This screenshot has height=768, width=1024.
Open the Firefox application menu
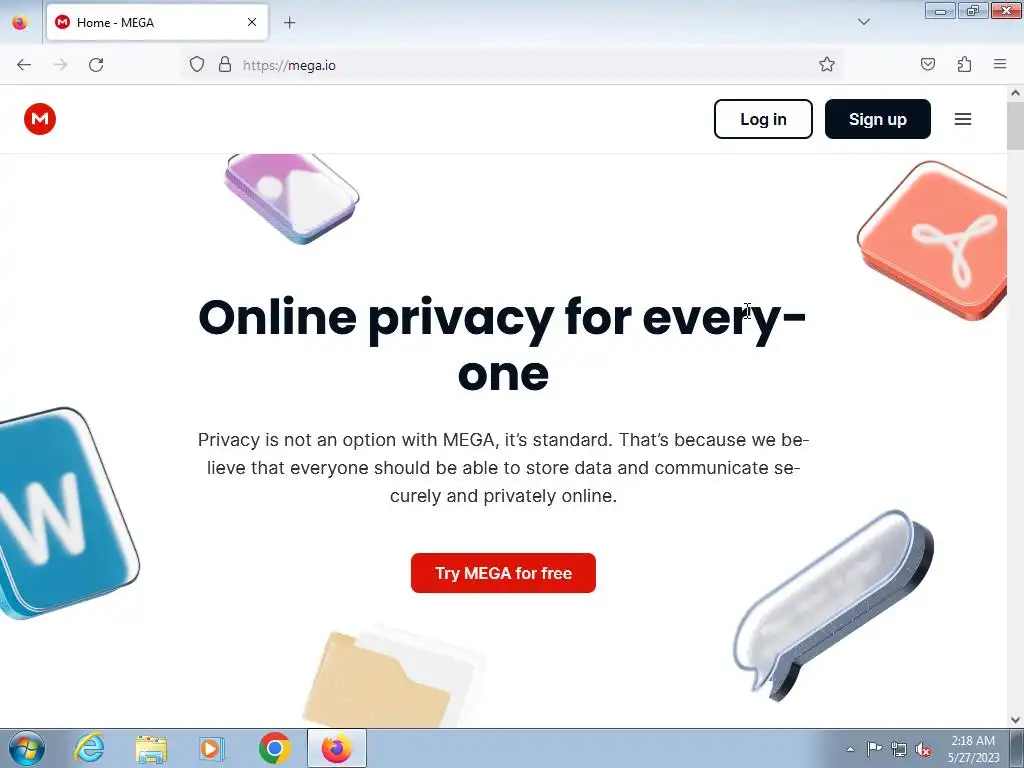tap(1000, 64)
